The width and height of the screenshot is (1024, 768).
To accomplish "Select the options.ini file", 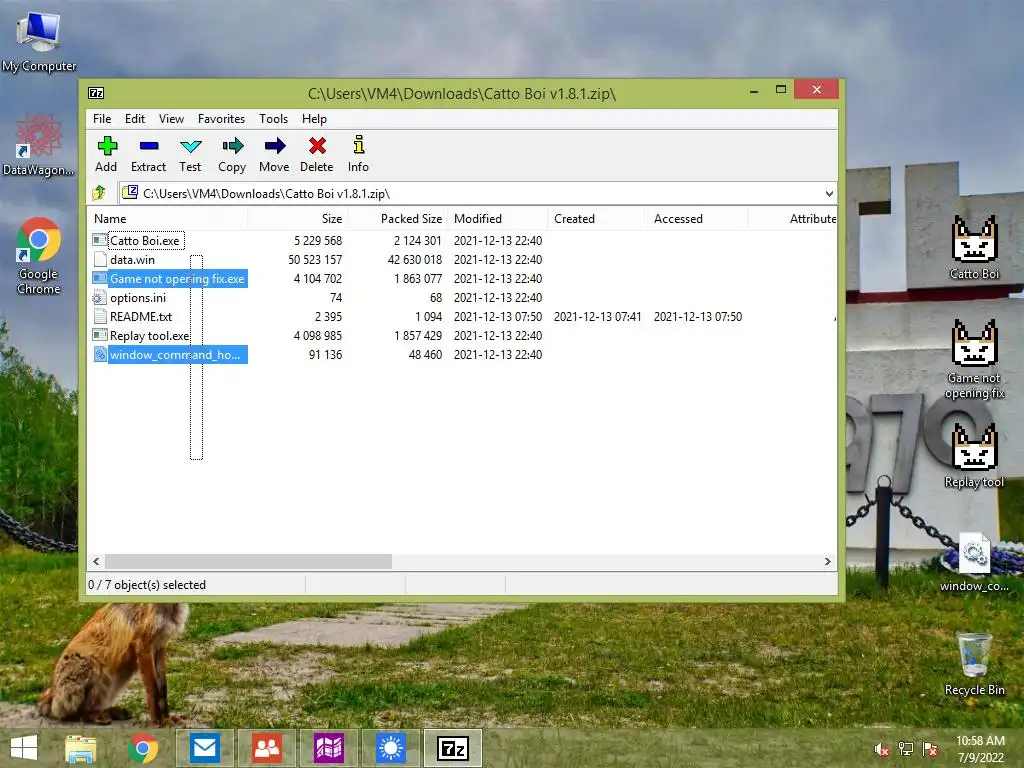I will 138,297.
